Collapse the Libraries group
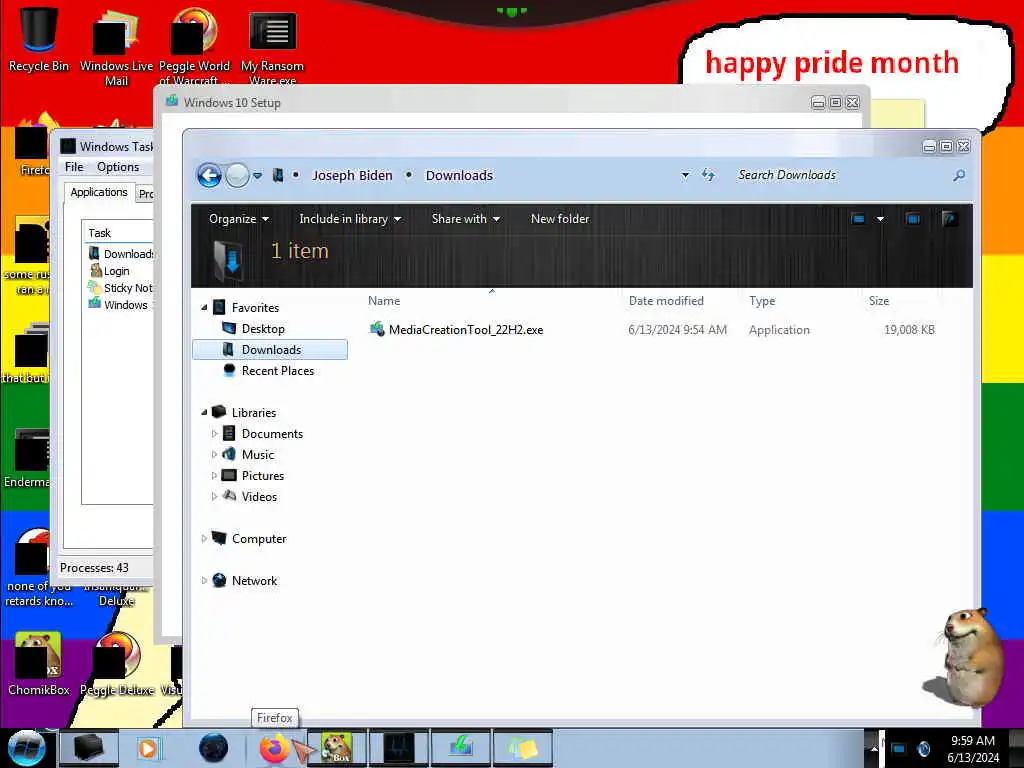The width and height of the screenshot is (1024, 768). [x=204, y=412]
